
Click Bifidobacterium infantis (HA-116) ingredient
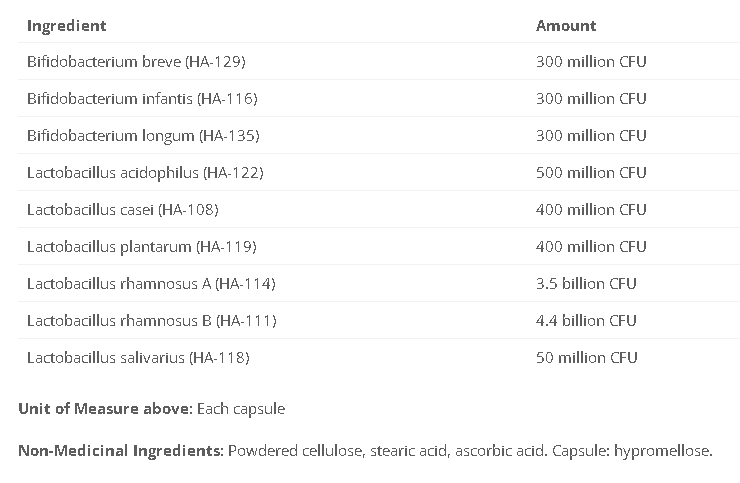coord(142,98)
